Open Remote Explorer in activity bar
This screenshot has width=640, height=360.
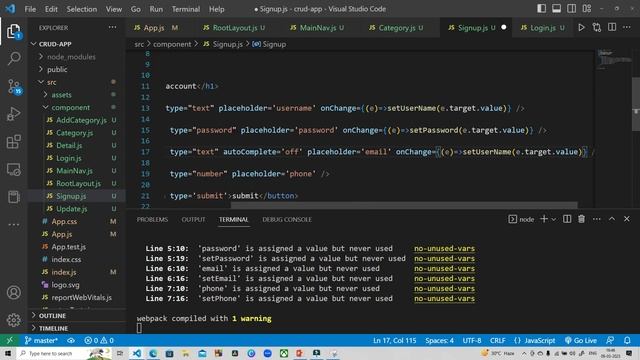13,169
